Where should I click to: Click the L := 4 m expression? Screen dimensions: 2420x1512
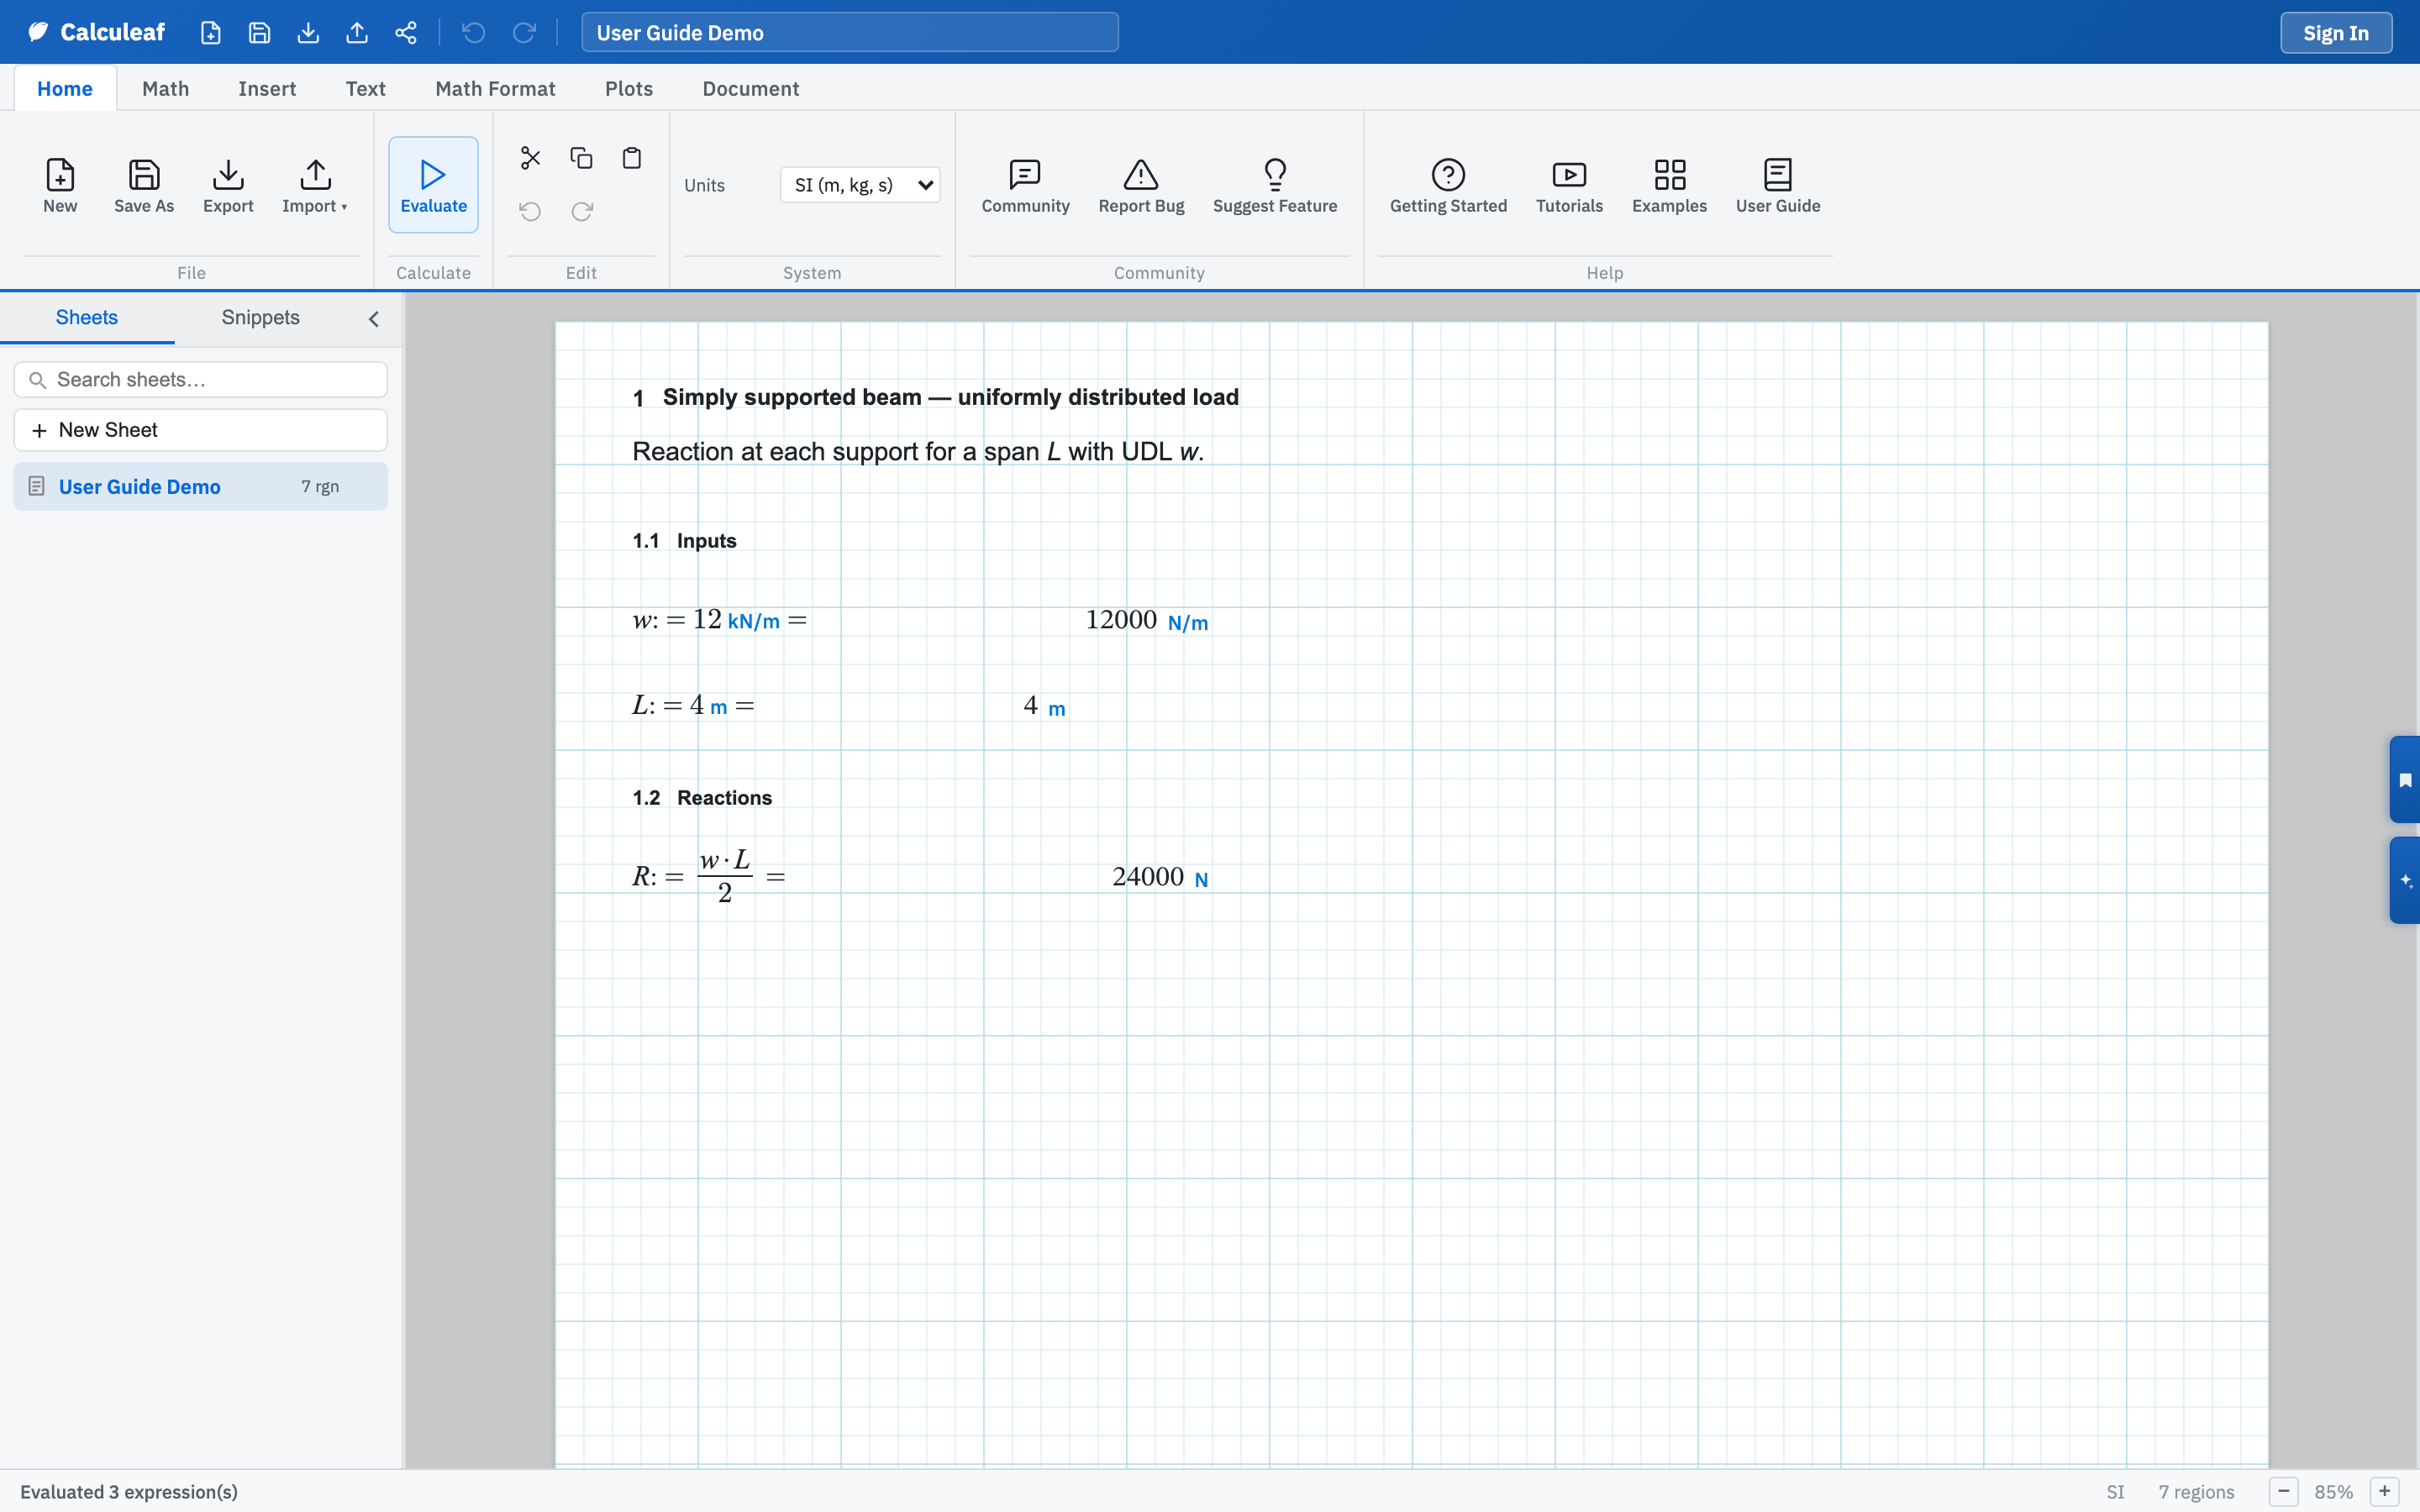tap(693, 706)
